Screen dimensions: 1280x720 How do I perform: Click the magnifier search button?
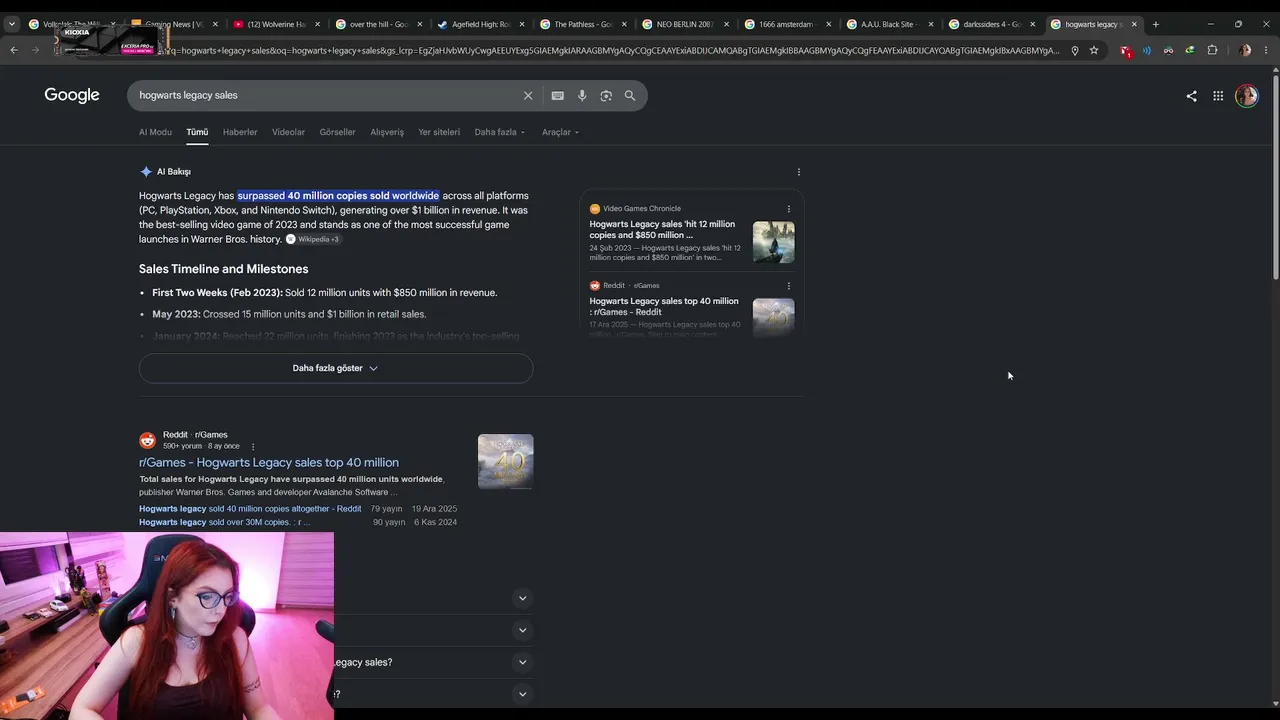pyautogui.click(x=630, y=95)
